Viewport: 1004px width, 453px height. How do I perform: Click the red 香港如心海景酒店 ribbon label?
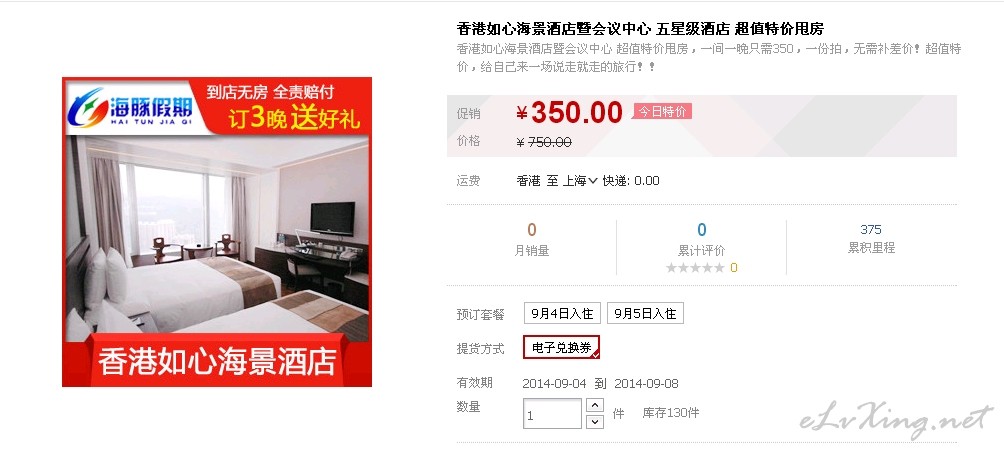(217, 362)
